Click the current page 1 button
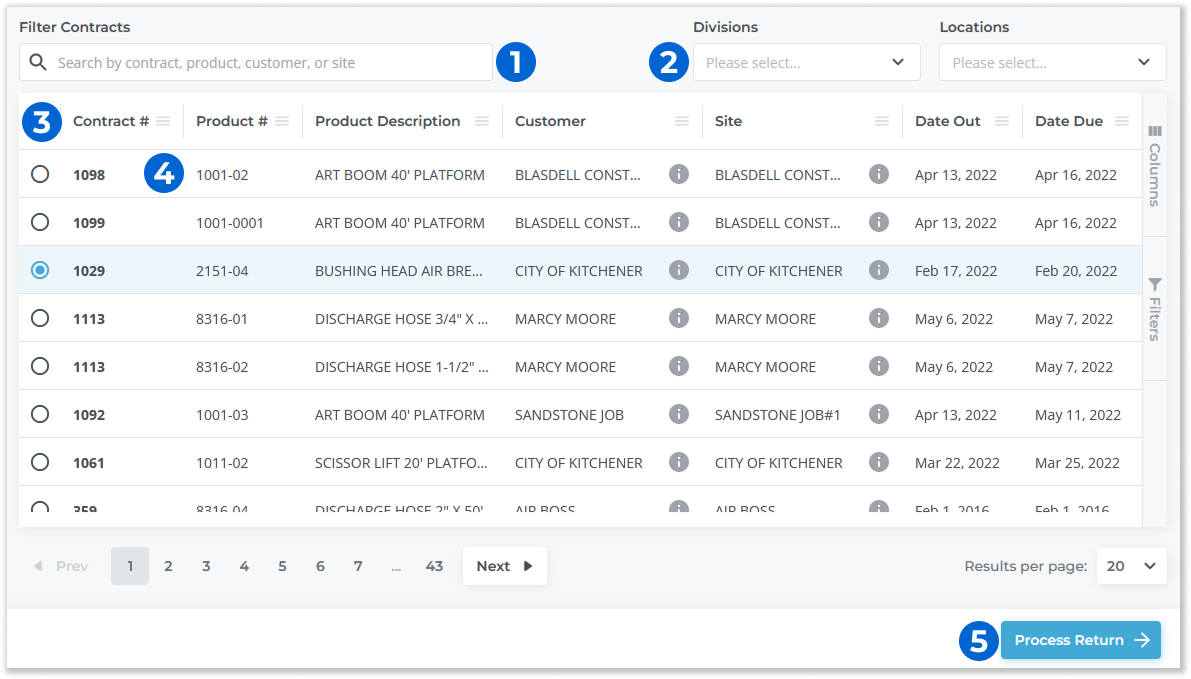This screenshot has width=1191, height=679. (130, 566)
